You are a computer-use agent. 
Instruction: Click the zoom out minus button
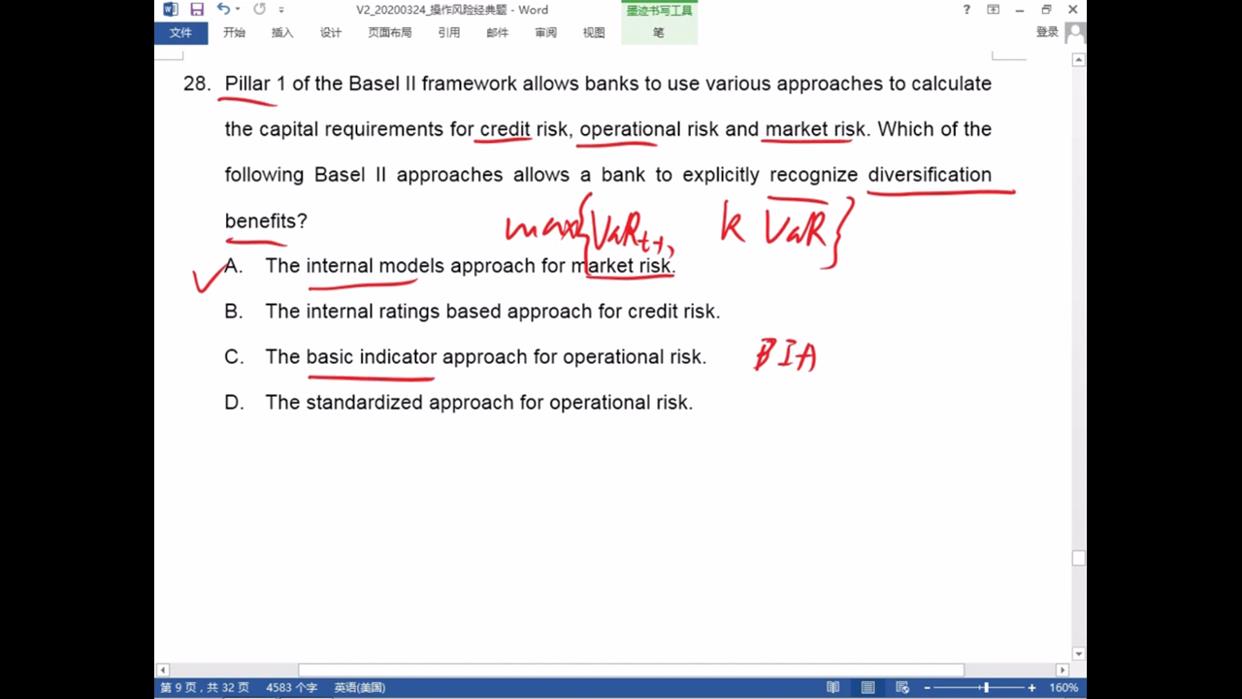coord(927,688)
